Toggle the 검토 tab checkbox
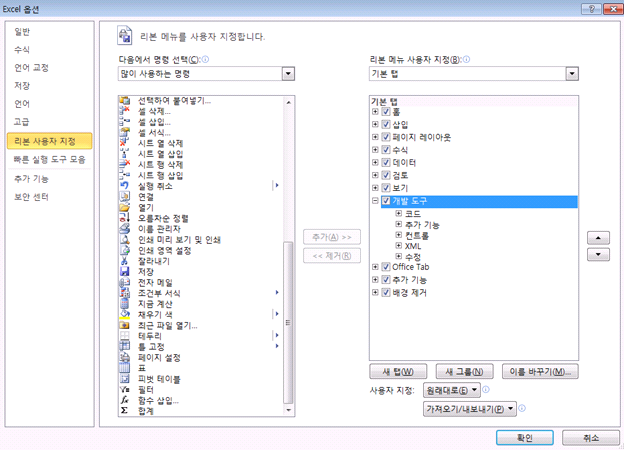The width and height of the screenshot is (624, 450). pyautogui.click(x=386, y=175)
